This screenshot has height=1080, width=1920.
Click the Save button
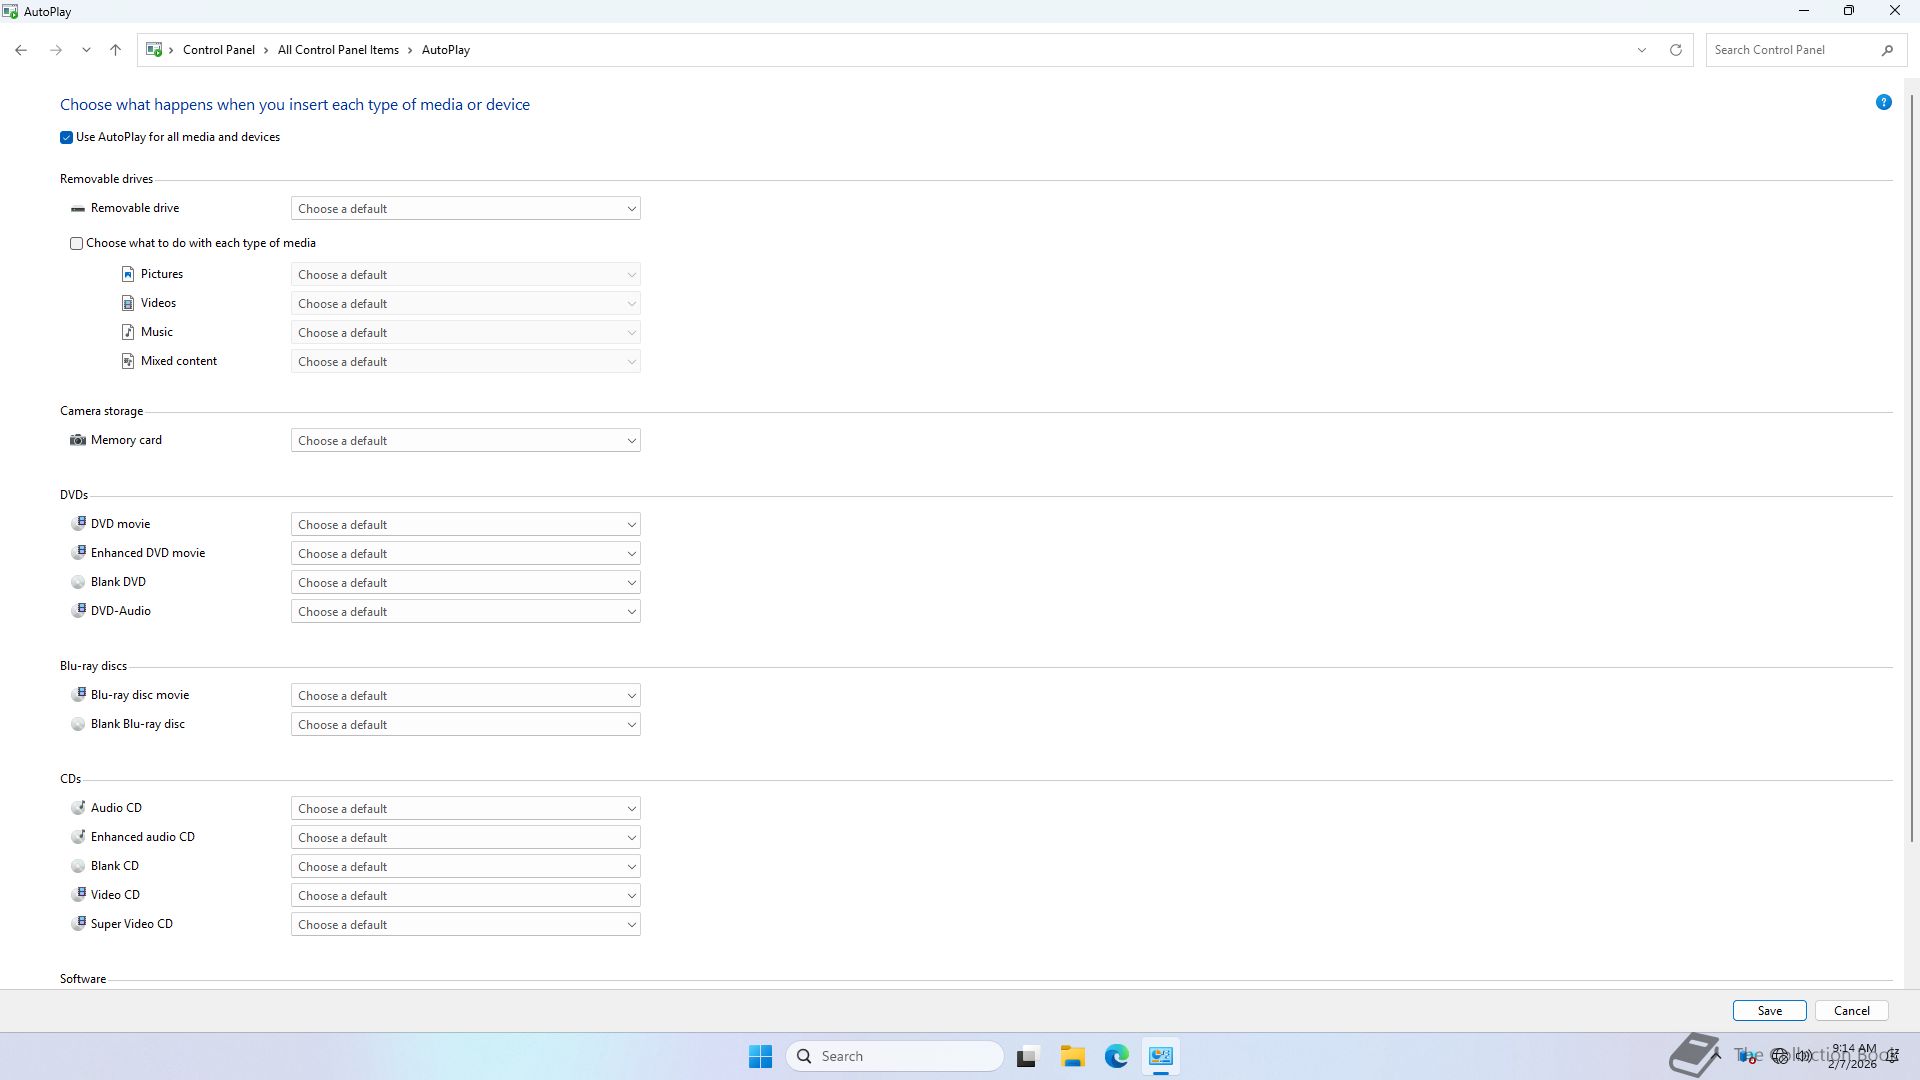click(1769, 1011)
